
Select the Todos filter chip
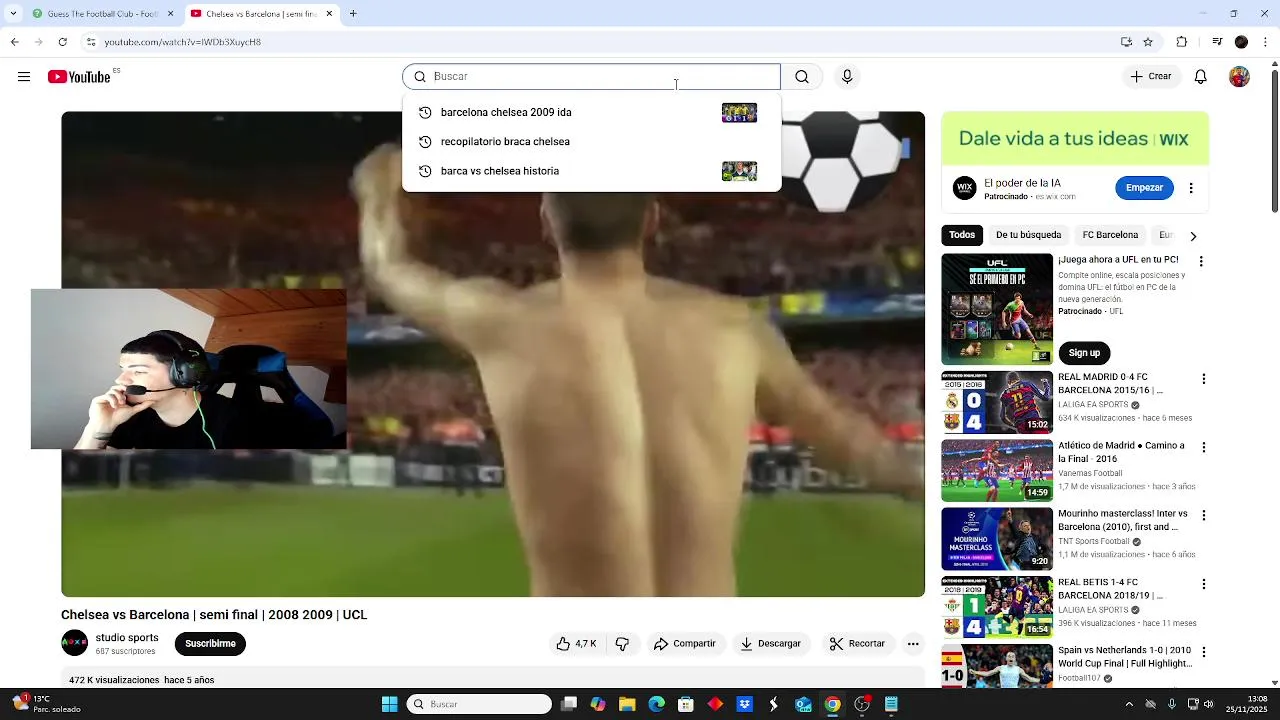pyautogui.click(x=962, y=235)
